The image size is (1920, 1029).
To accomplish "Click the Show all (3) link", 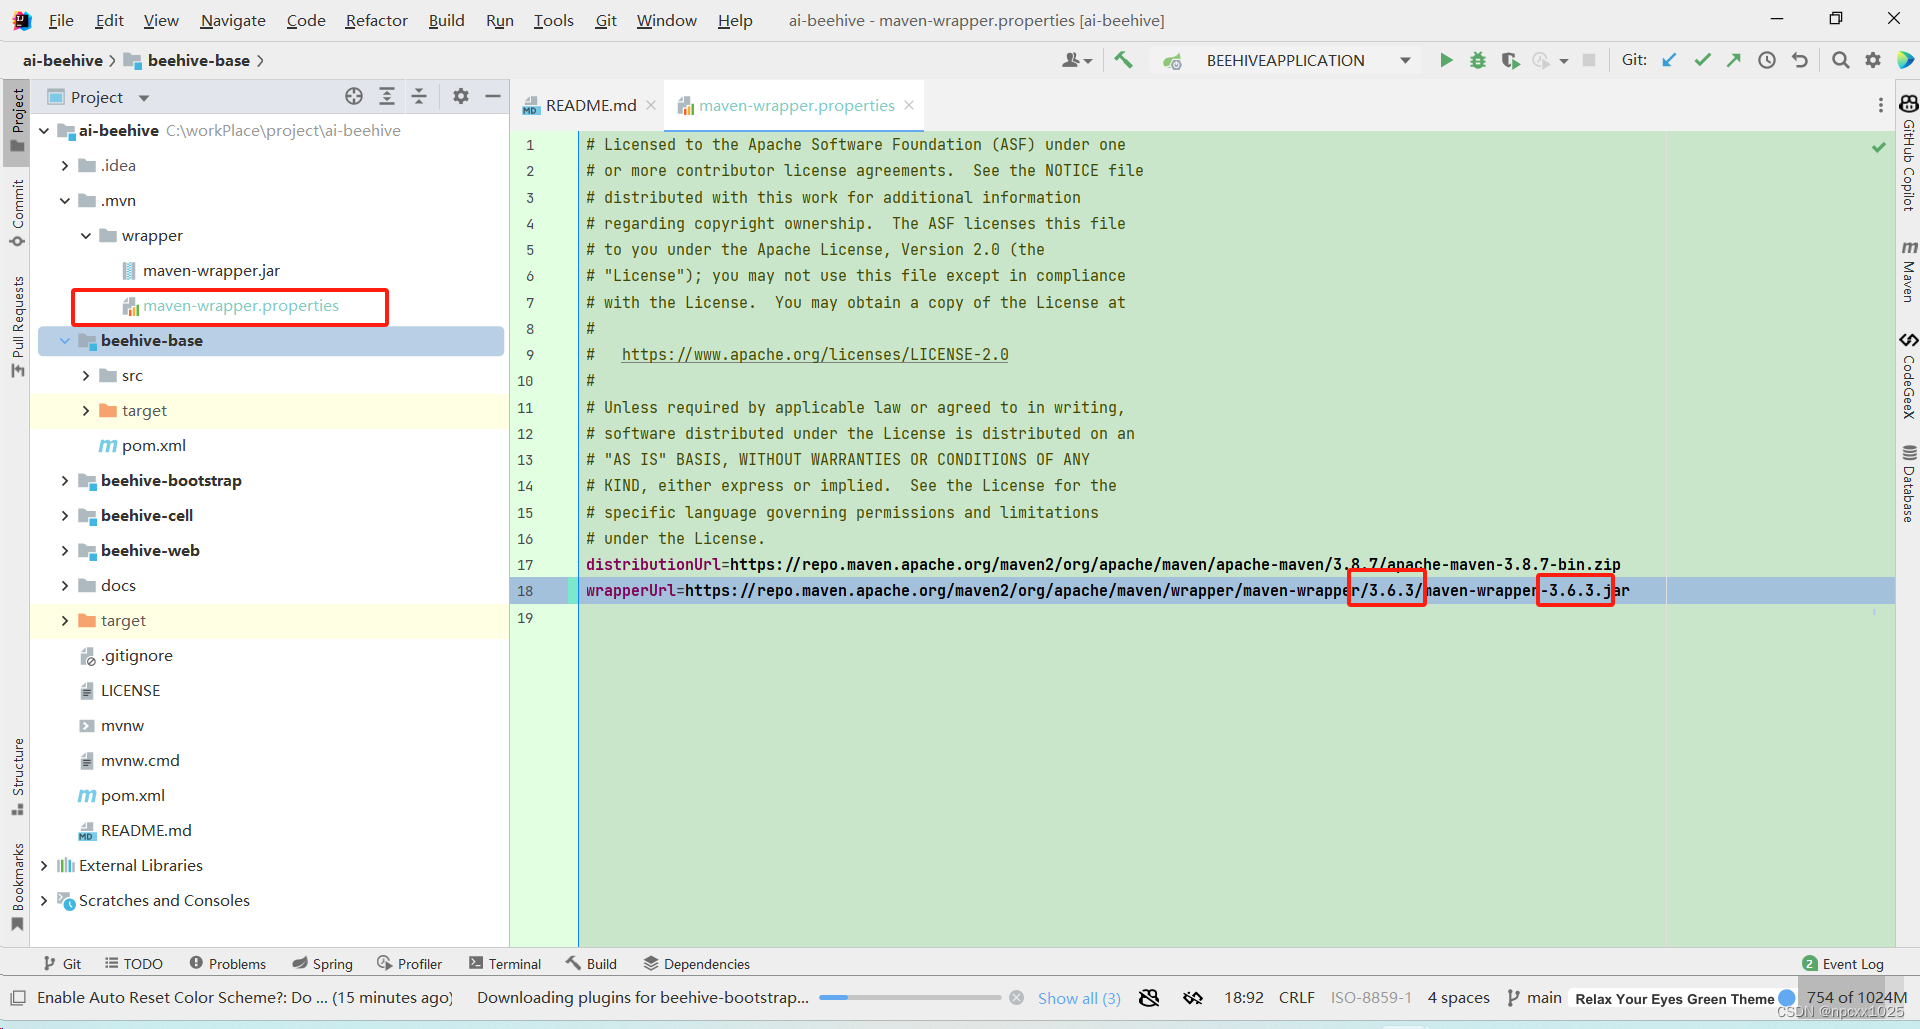I will (1079, 997).
